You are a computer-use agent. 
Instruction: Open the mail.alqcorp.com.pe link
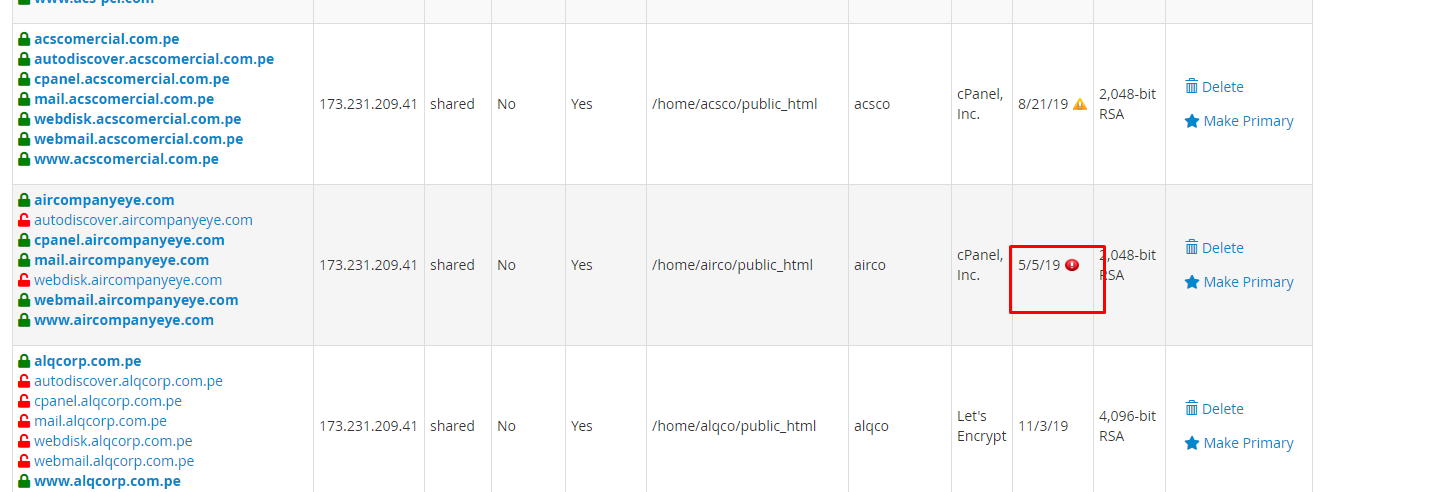pos(100,421)
